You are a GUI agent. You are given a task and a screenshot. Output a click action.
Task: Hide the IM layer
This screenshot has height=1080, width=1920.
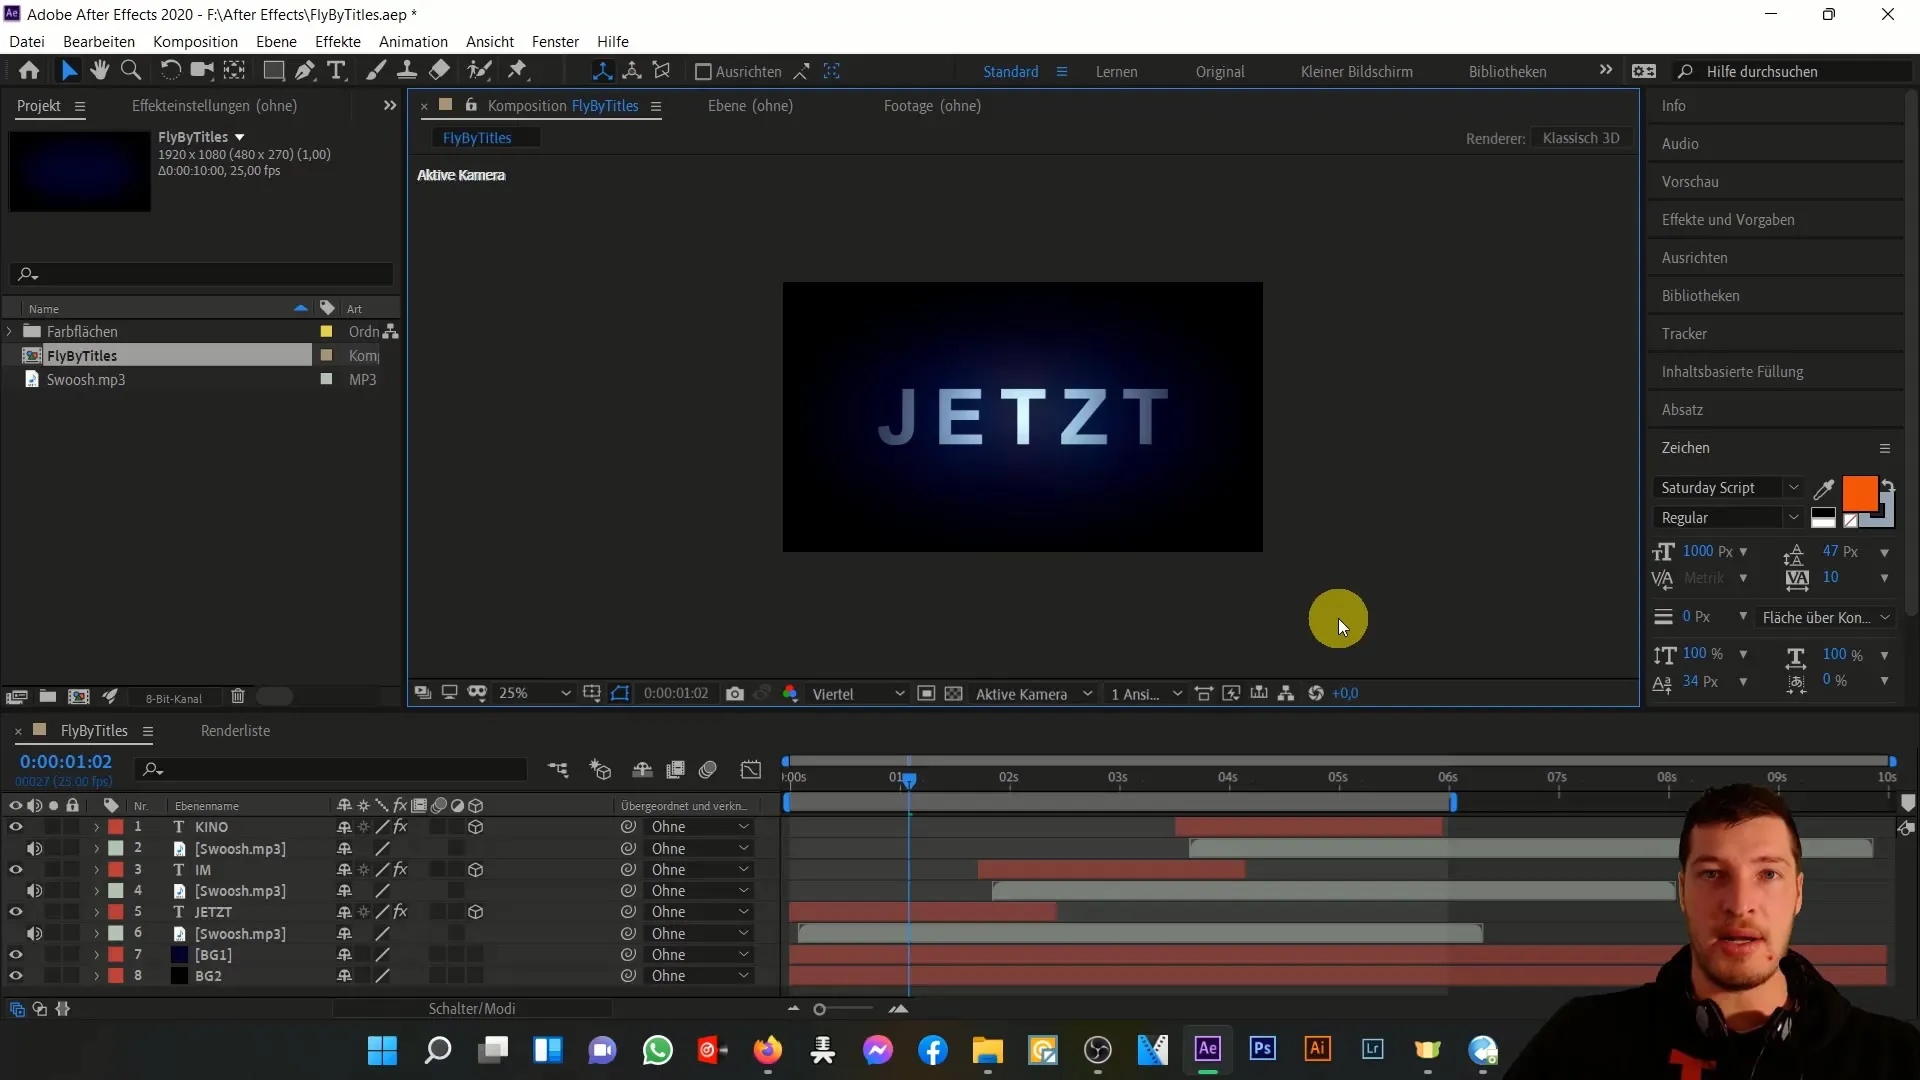coord(16,870)
